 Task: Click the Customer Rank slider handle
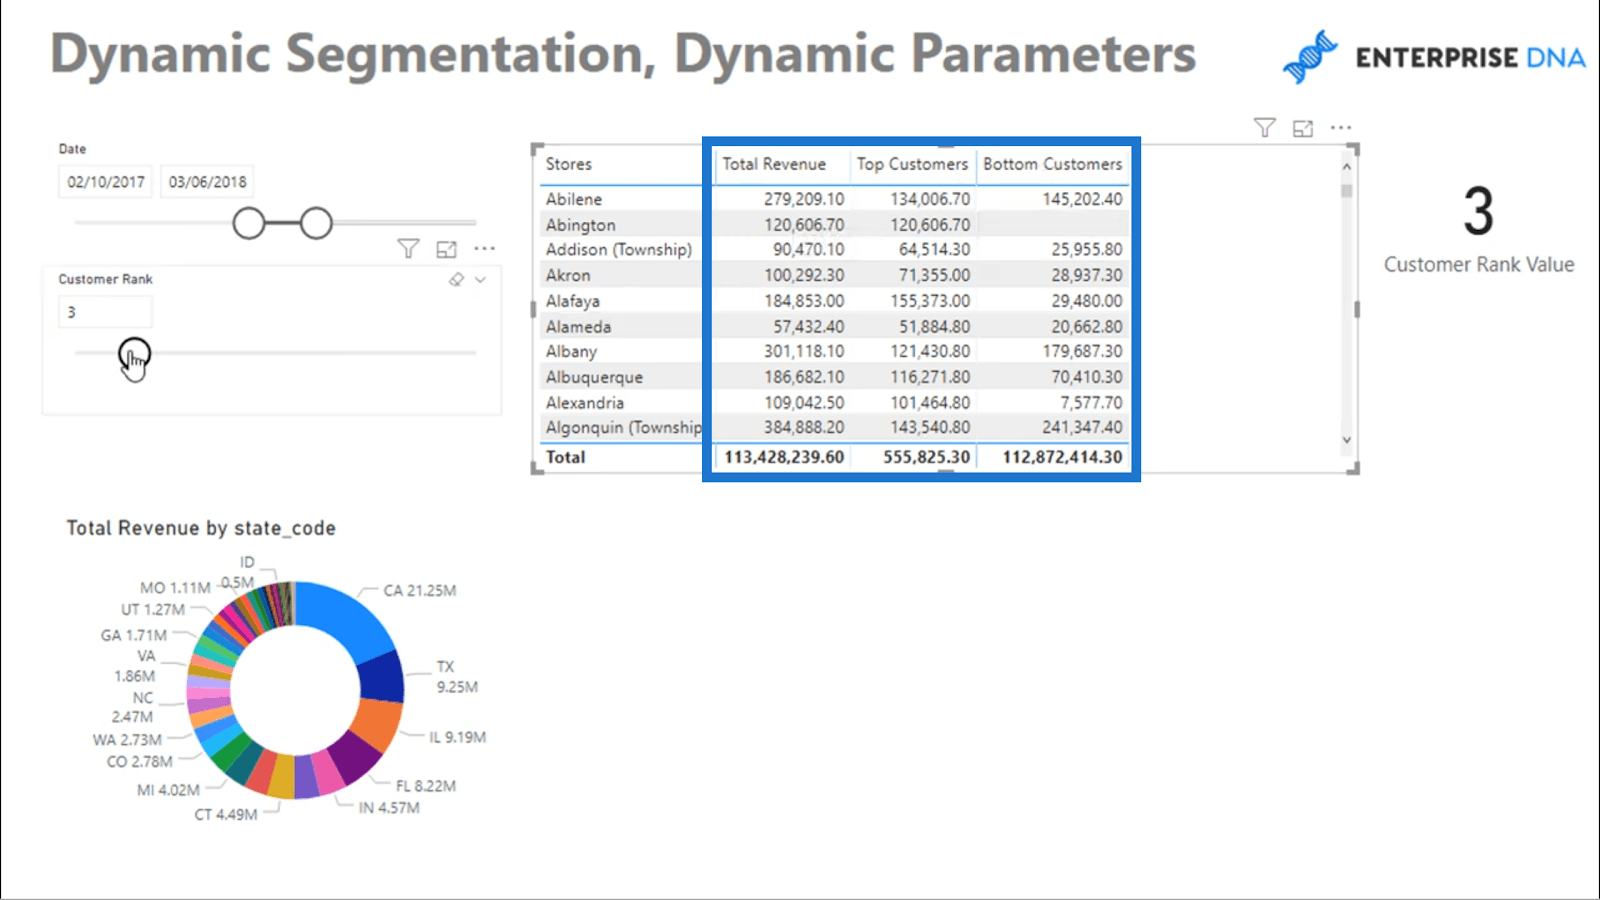click(134, 353)
